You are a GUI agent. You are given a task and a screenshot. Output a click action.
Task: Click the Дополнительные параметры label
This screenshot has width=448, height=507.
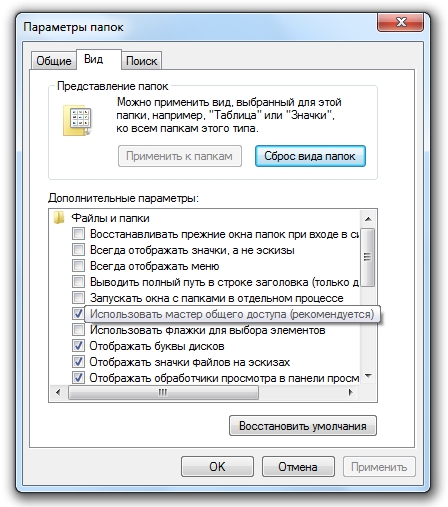(x=123, y=198)
